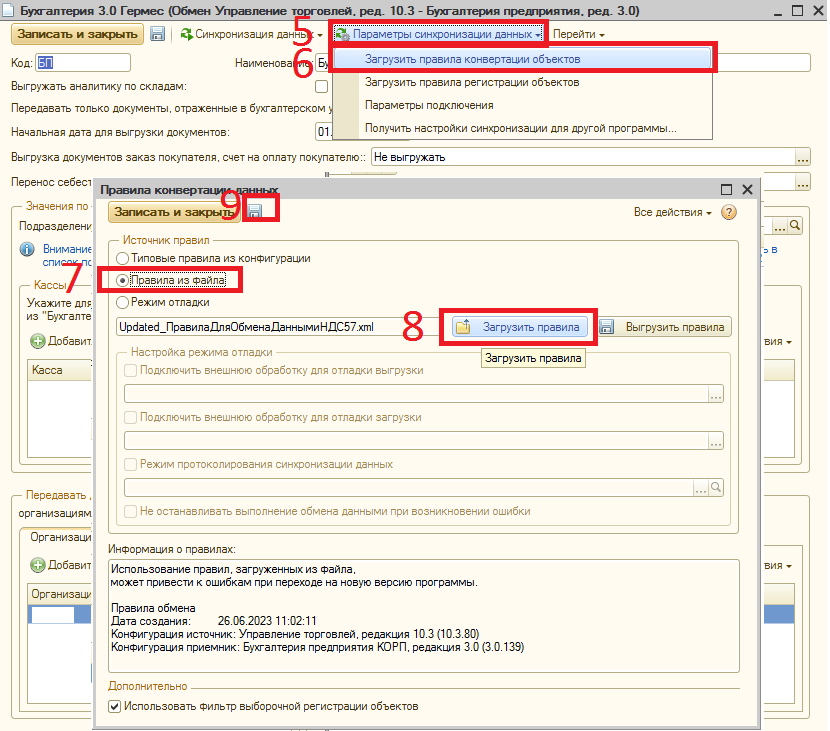830x731 pixels.
Task: Click the document icon in the main window title
Action: [8, 10]
